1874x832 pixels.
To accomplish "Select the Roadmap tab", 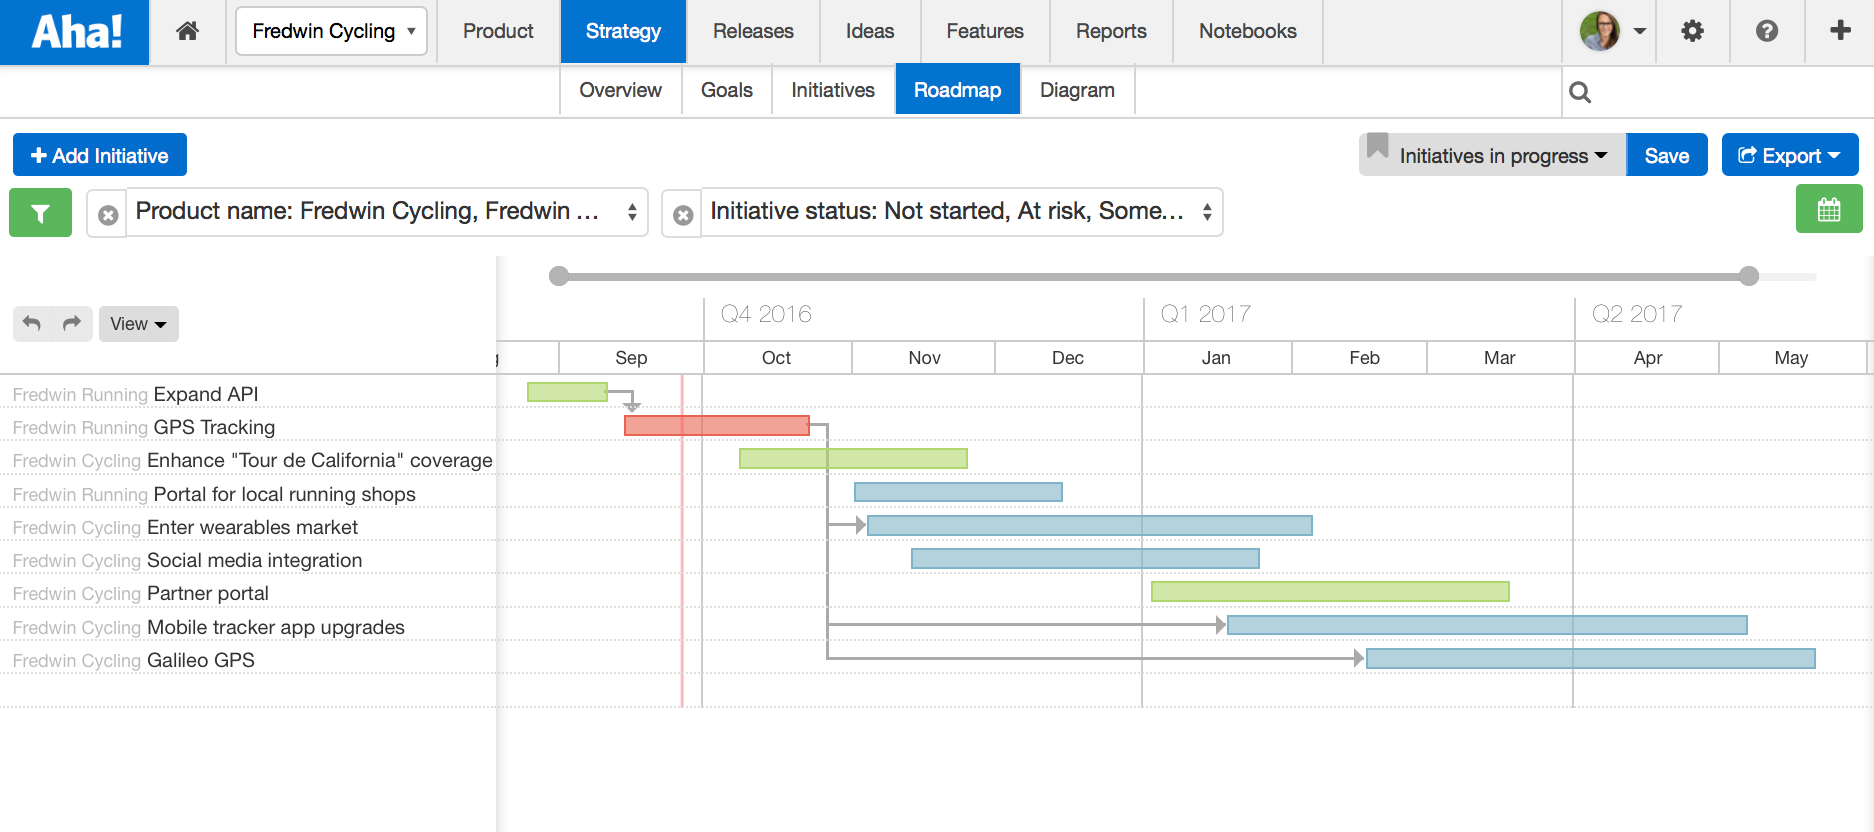I will click(958, 90).
